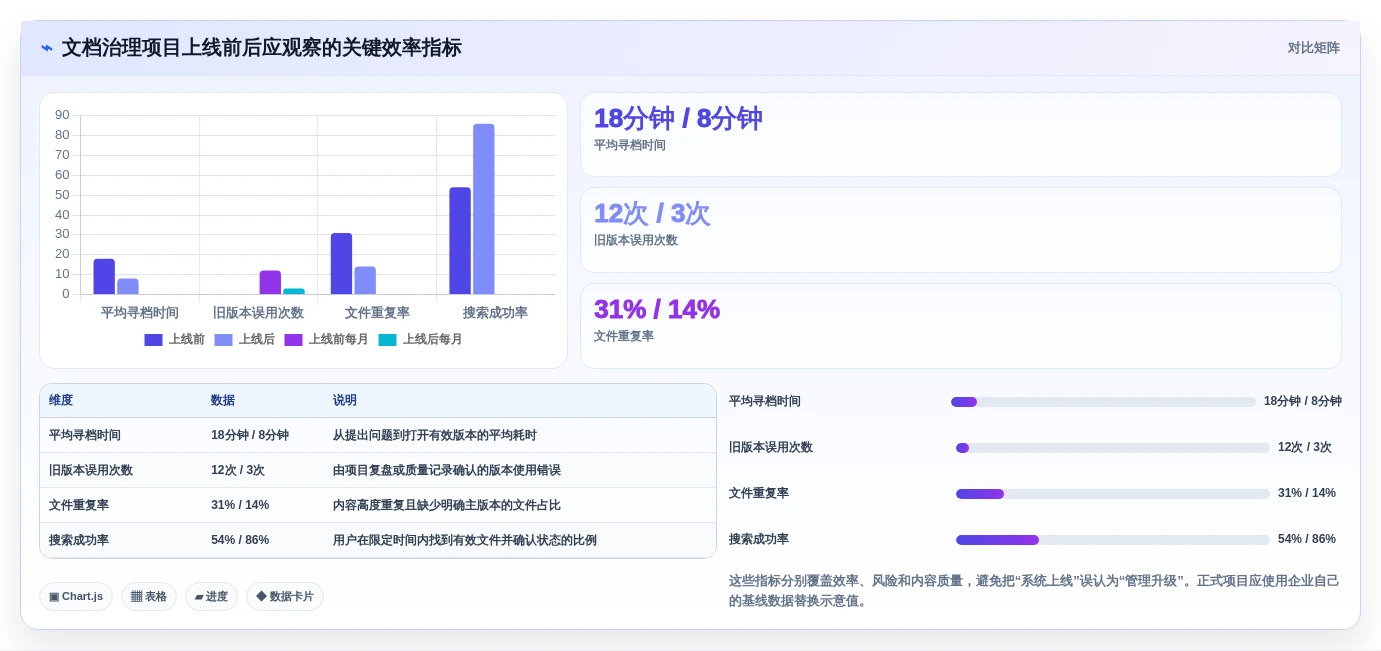Viewport: 1381px width, 651px height.
Task: Click description 内容高度重复且缺少明确主版本的文件占比
Action: click(447, 505)
